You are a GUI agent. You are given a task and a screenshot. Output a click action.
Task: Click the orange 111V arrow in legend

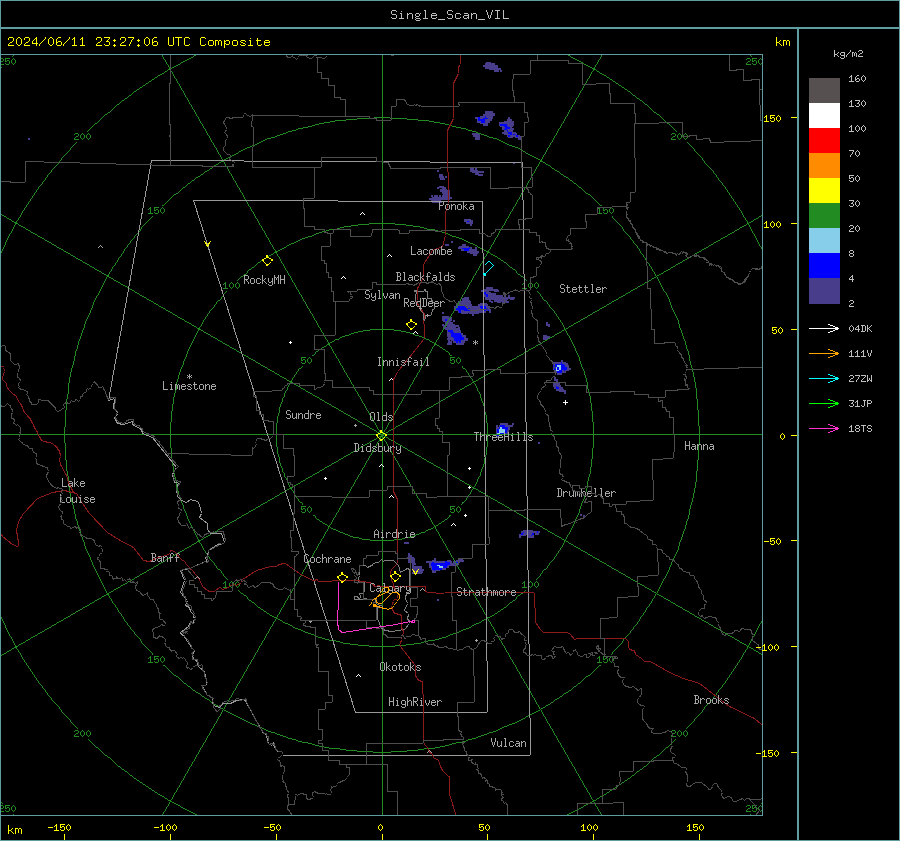click(x=824, y=354)
